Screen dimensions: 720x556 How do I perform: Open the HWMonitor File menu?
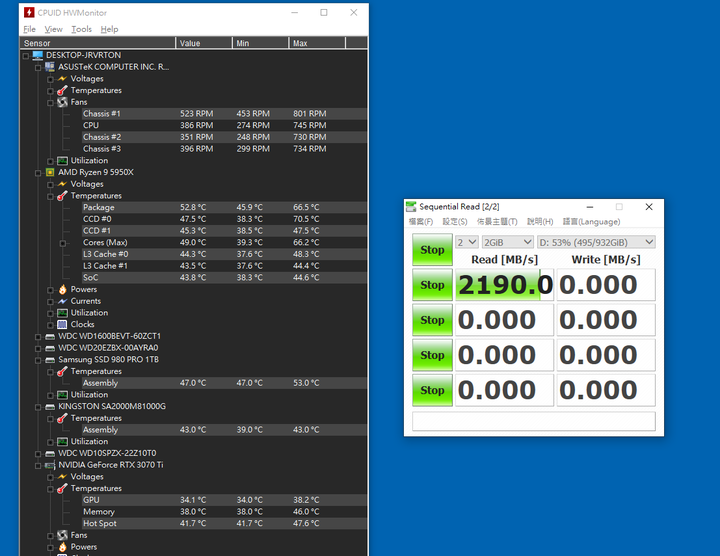pos(29,29)
